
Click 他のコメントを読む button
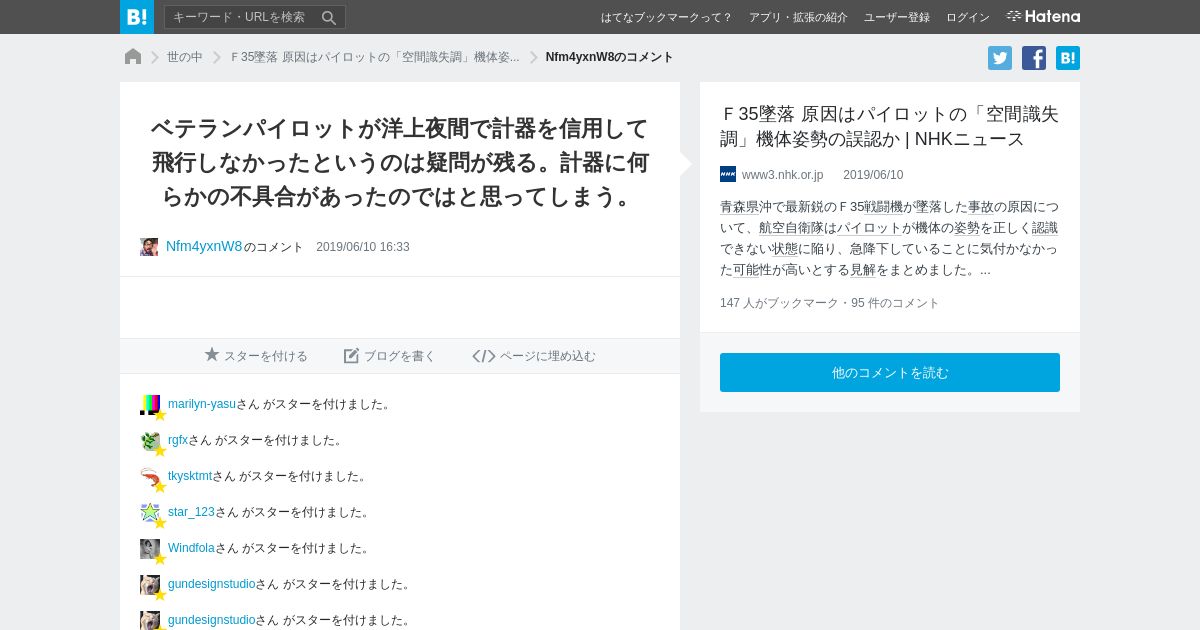tap(890, 372)
